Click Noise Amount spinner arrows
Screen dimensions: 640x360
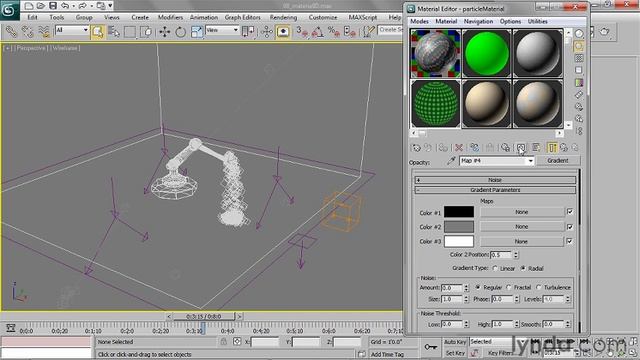point(467,288)
